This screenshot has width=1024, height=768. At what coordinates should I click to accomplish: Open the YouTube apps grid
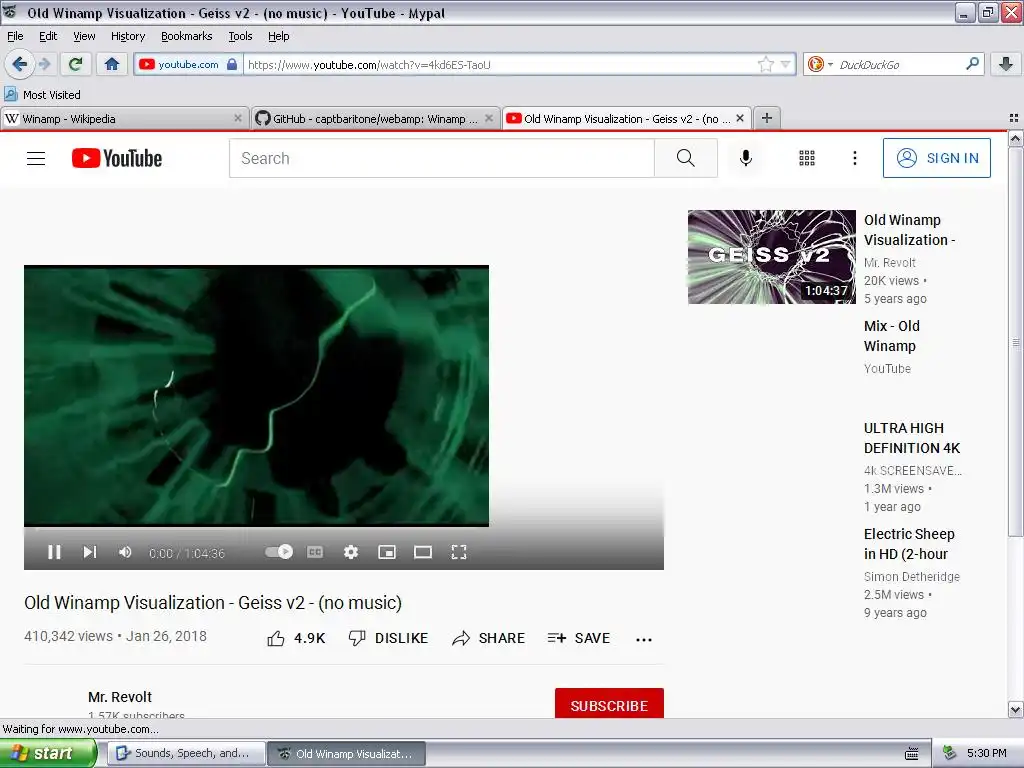click(x=807, y=158)
